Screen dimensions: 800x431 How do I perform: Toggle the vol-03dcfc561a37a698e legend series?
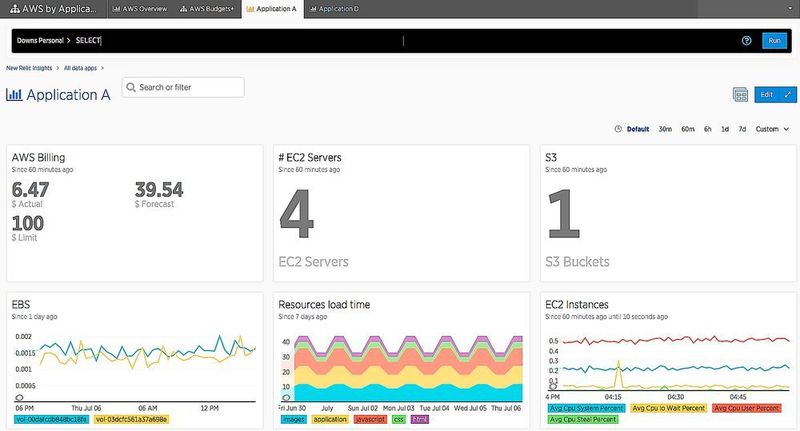point(131,419)
